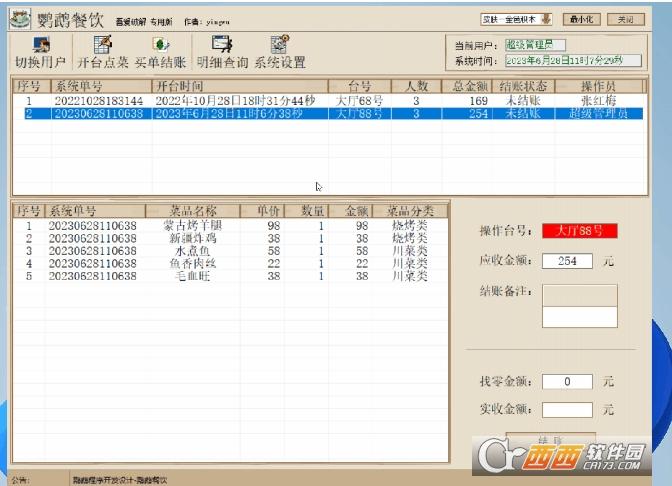This screenshot has width=672, height=486.
Task: Click the 总金额 column header
Action: tap(469, 87)
